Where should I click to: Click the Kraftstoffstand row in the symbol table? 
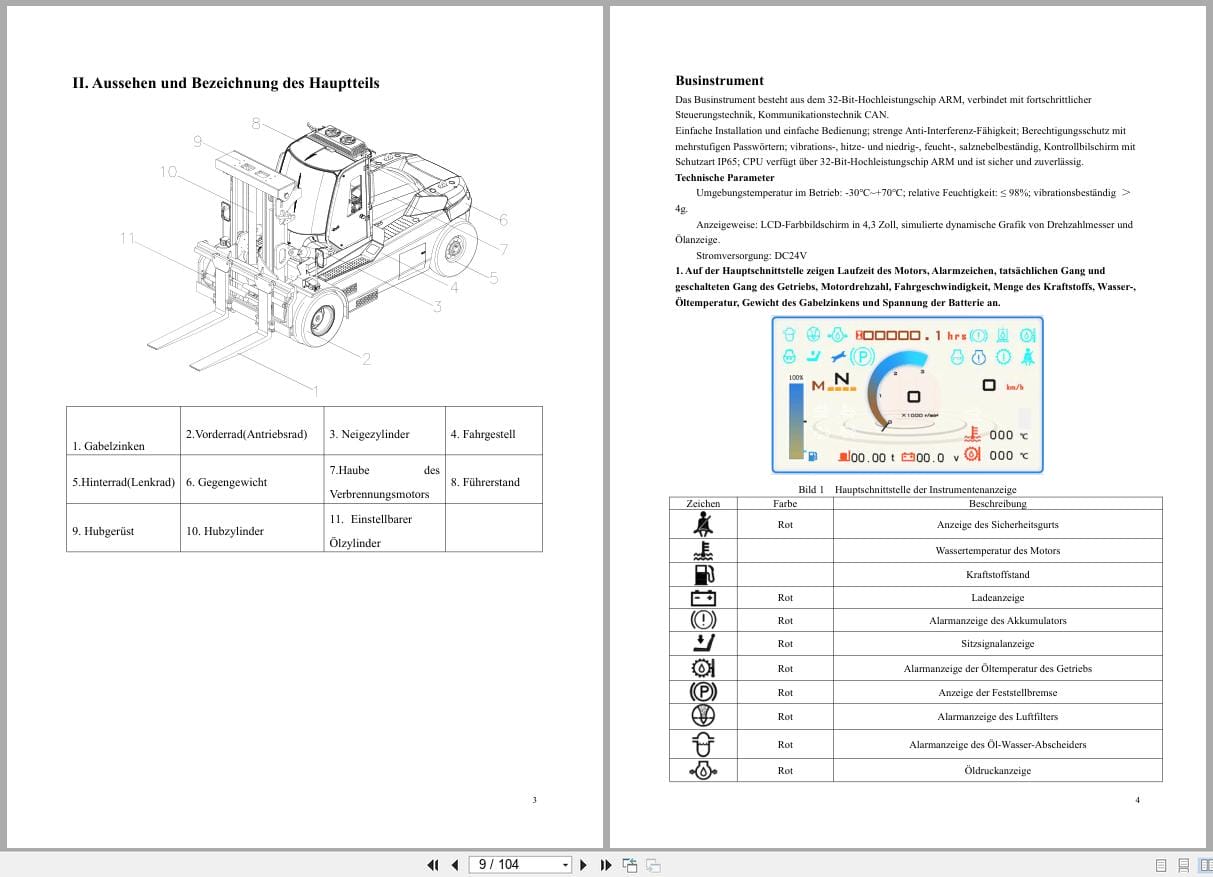996,574
